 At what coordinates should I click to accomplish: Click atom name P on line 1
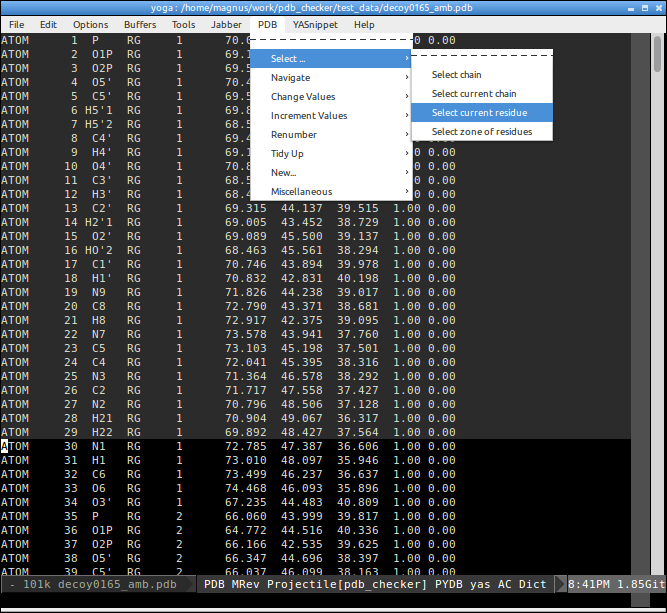click(95, 40)
